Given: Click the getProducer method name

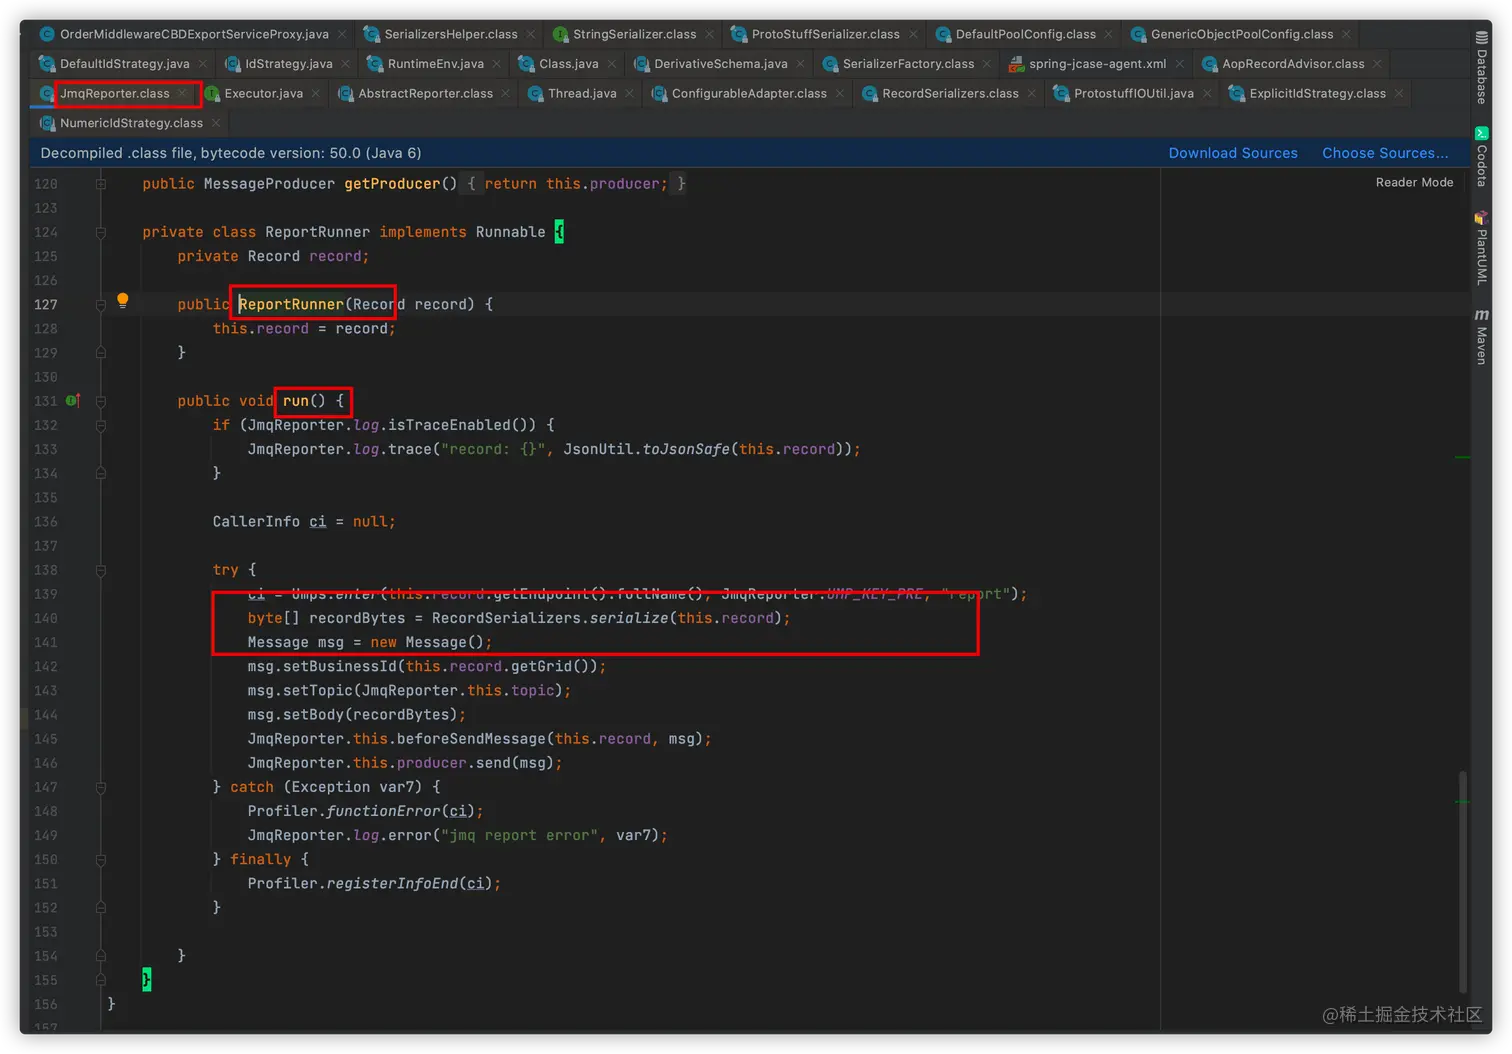Looking at the screenshot, I should (x=392, y=184).
